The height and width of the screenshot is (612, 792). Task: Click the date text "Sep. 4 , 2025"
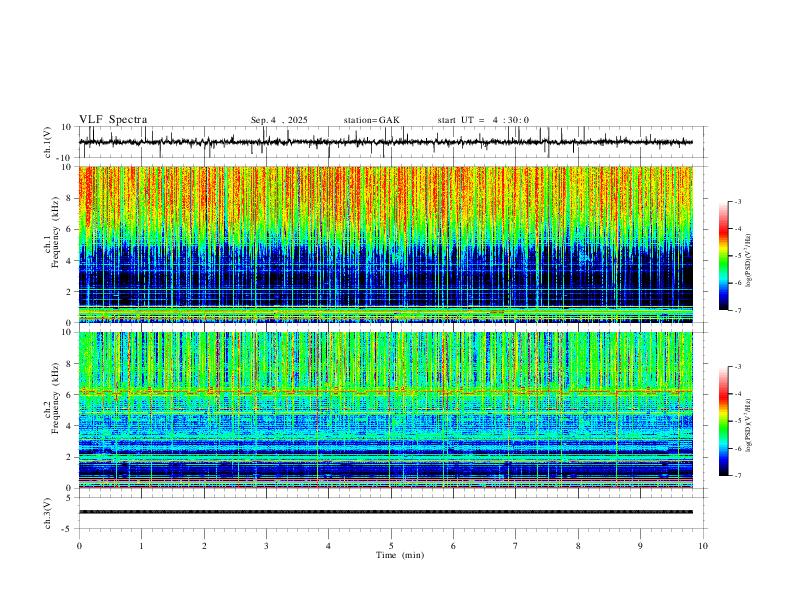[x=279, y=120]
